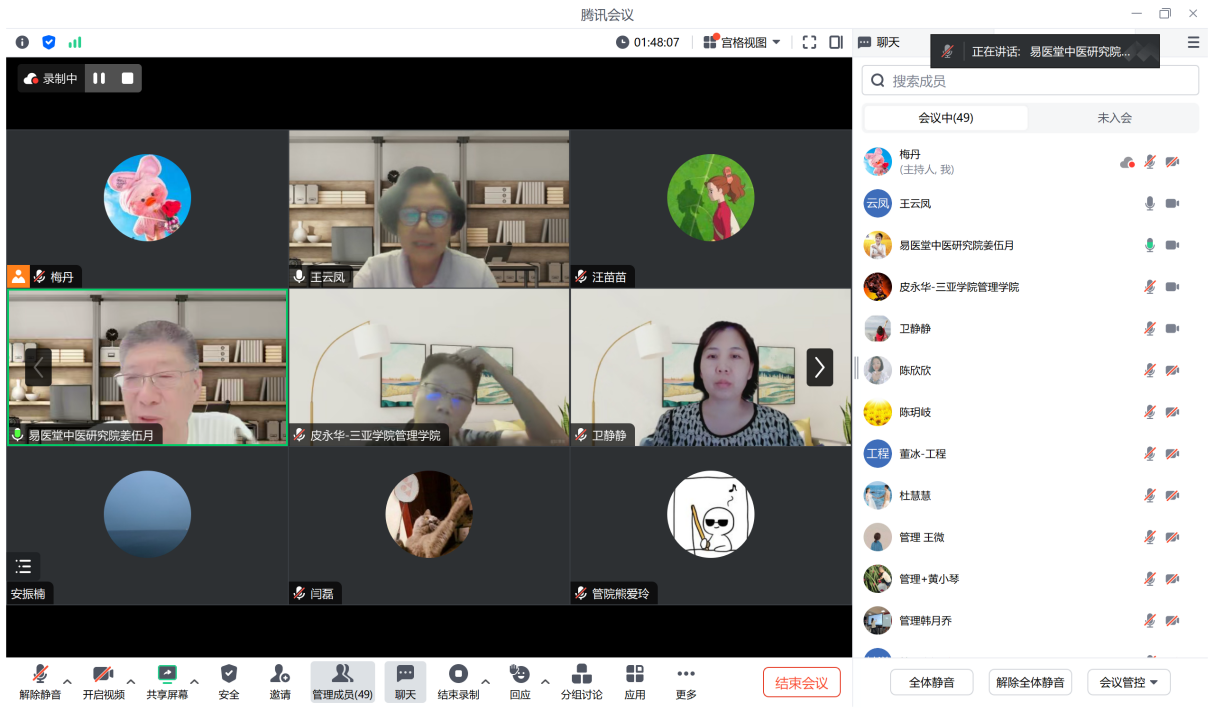Select the In Meeting (会议中) tab

click(945, 118)
